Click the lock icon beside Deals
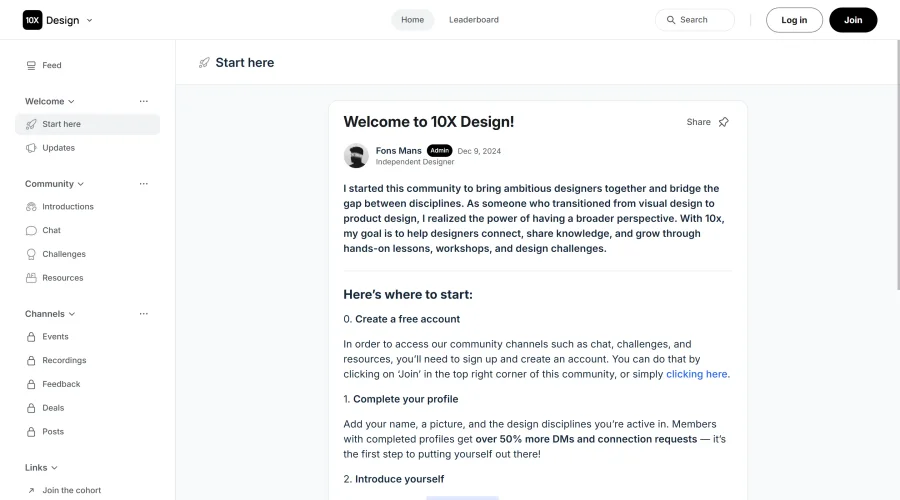The width and height of the screenshot is (900, 500). (31, 408)
